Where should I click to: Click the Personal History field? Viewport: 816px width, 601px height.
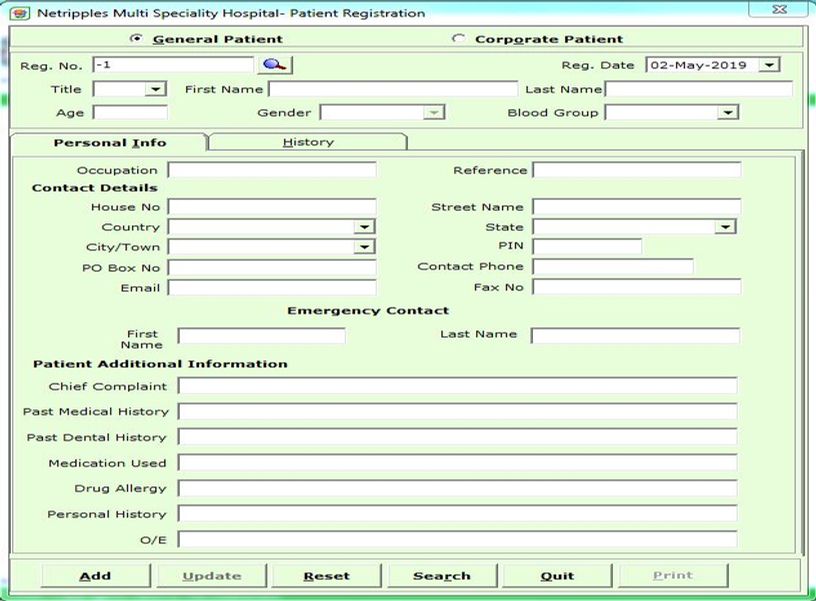457,514
